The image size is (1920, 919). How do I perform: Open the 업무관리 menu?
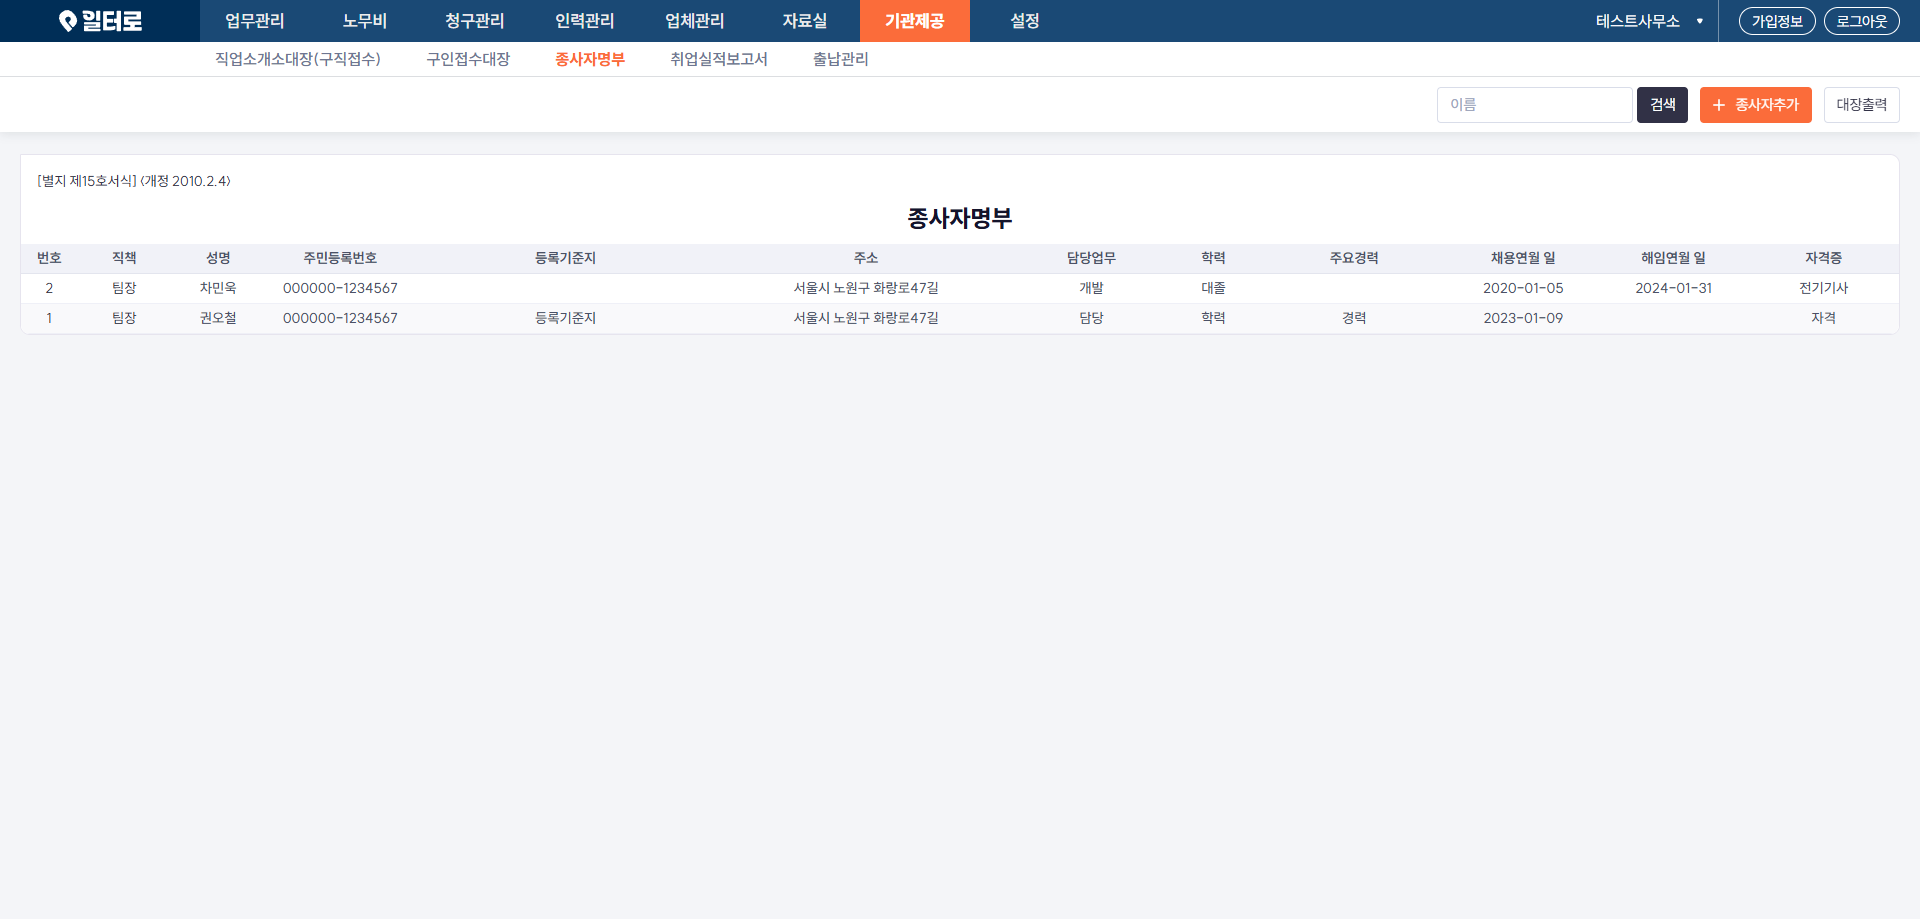tap(254, 21)
